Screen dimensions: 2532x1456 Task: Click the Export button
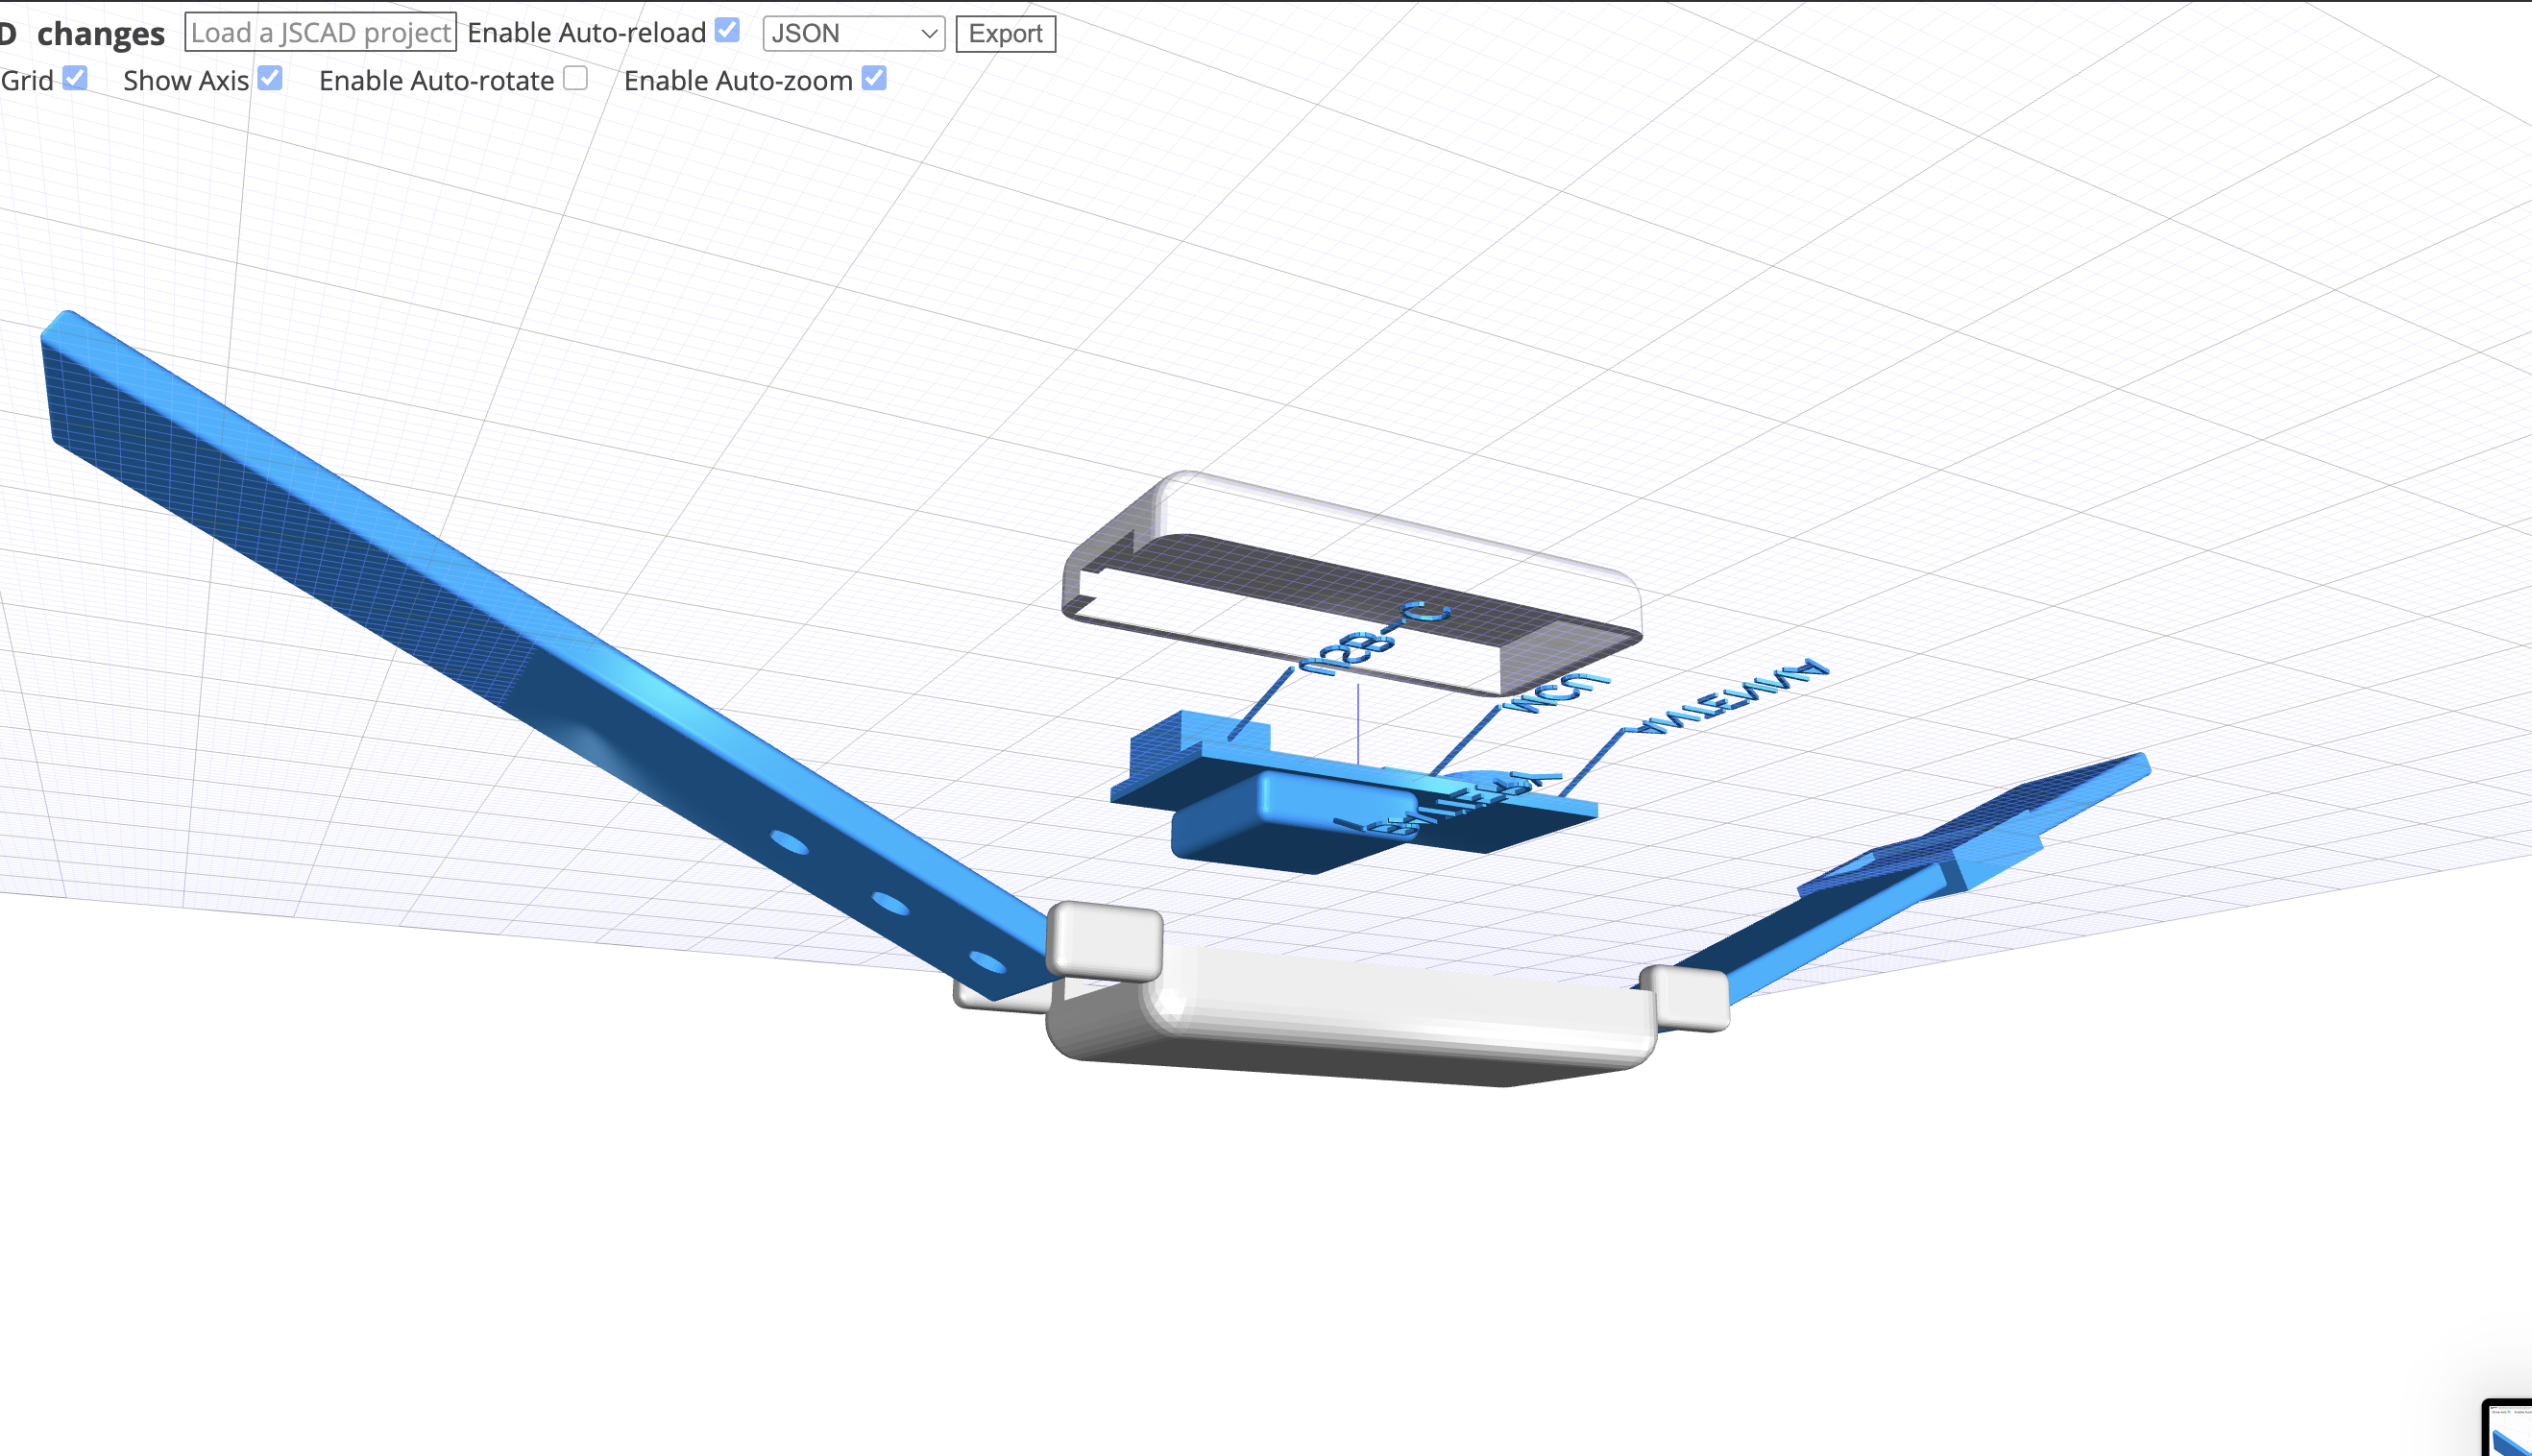[1005, 33]
